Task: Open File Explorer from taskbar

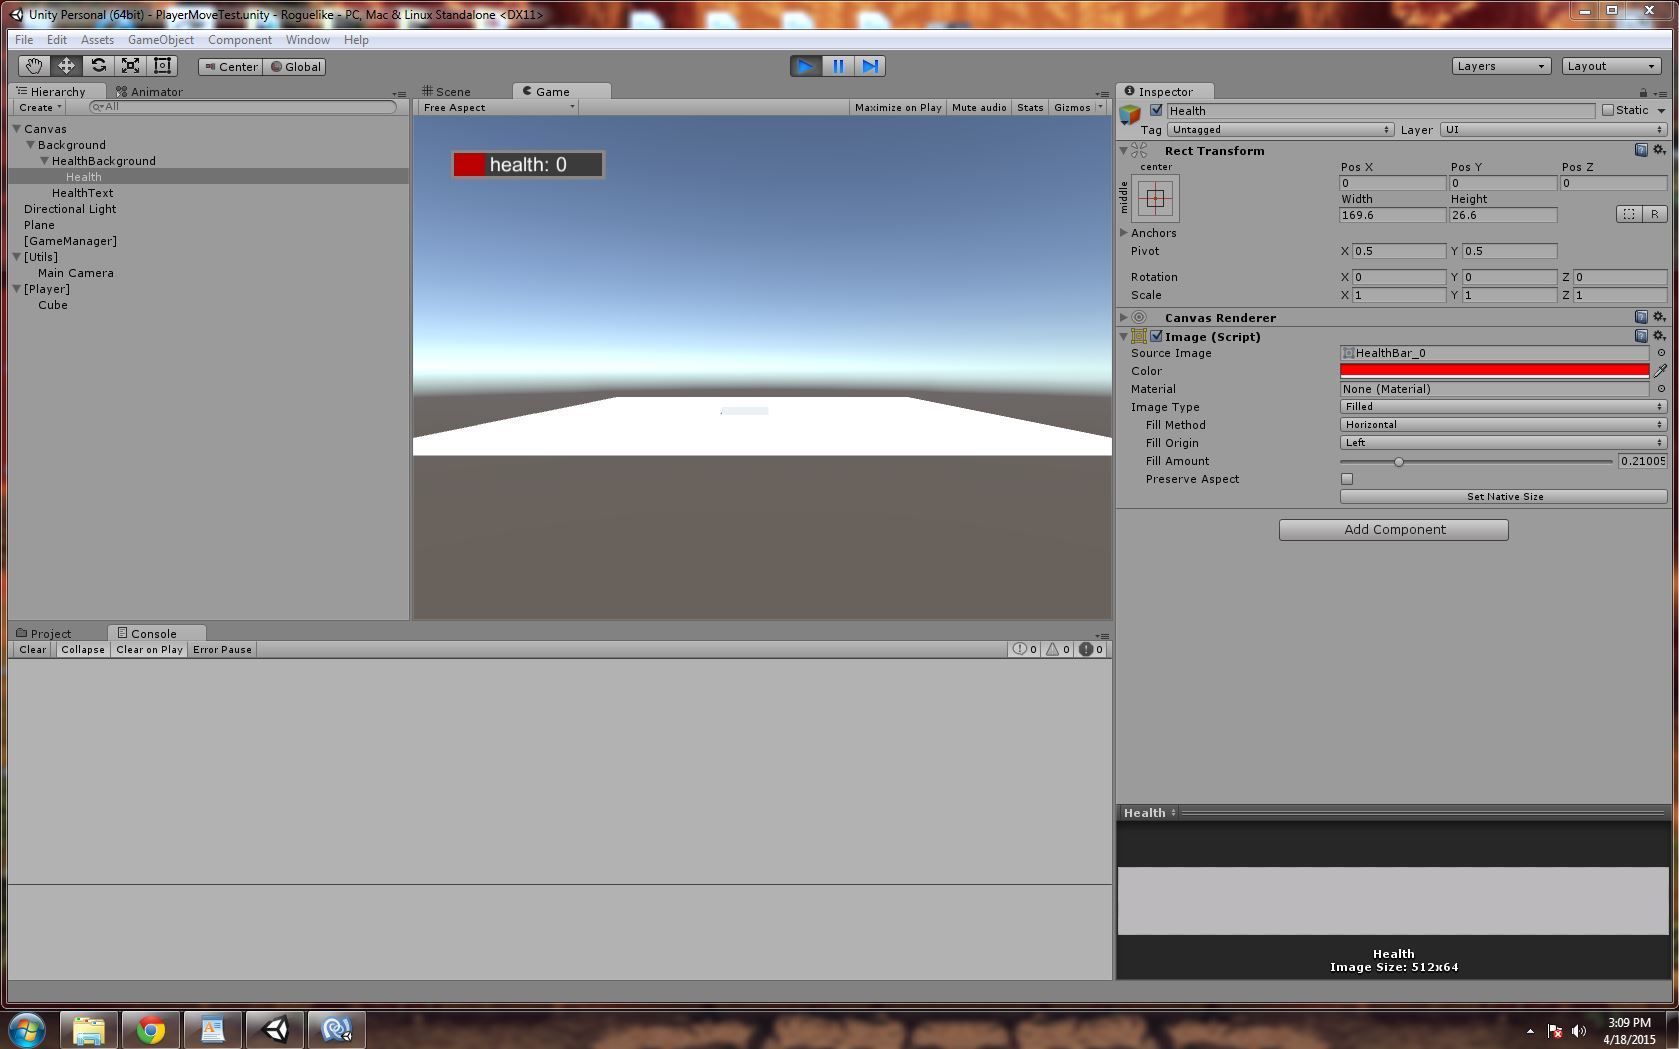Action: coord(88,1029)
